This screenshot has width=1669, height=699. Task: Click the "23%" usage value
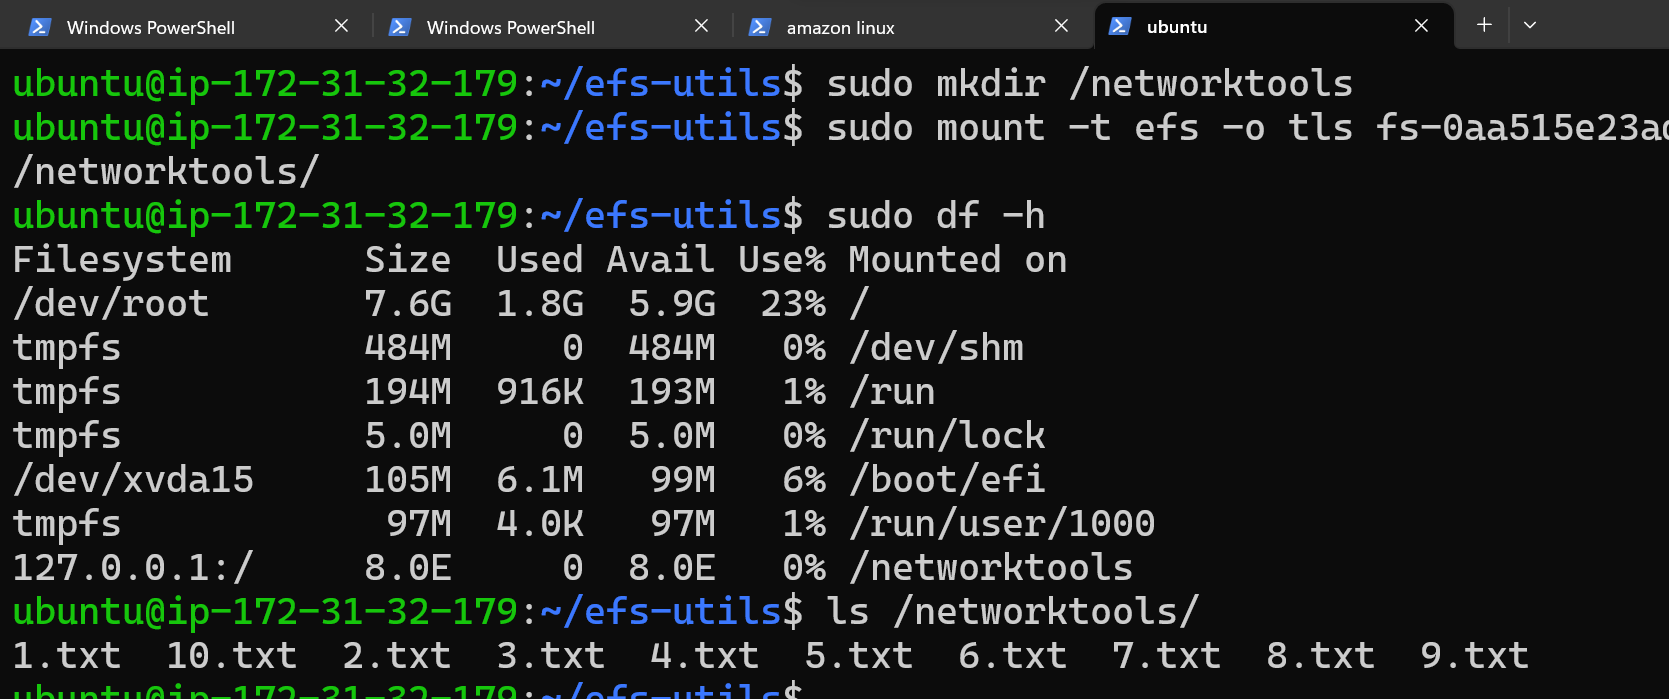pyautogui.click(x=793, y=304)
